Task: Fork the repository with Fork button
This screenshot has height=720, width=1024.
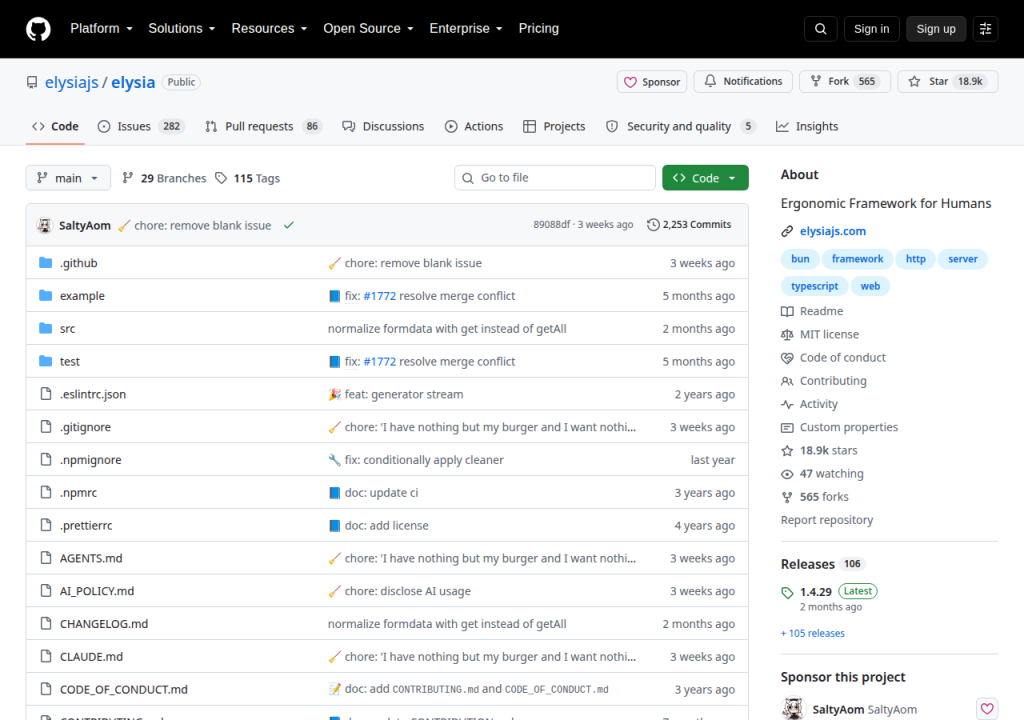Action: click(x=845, y=82)
